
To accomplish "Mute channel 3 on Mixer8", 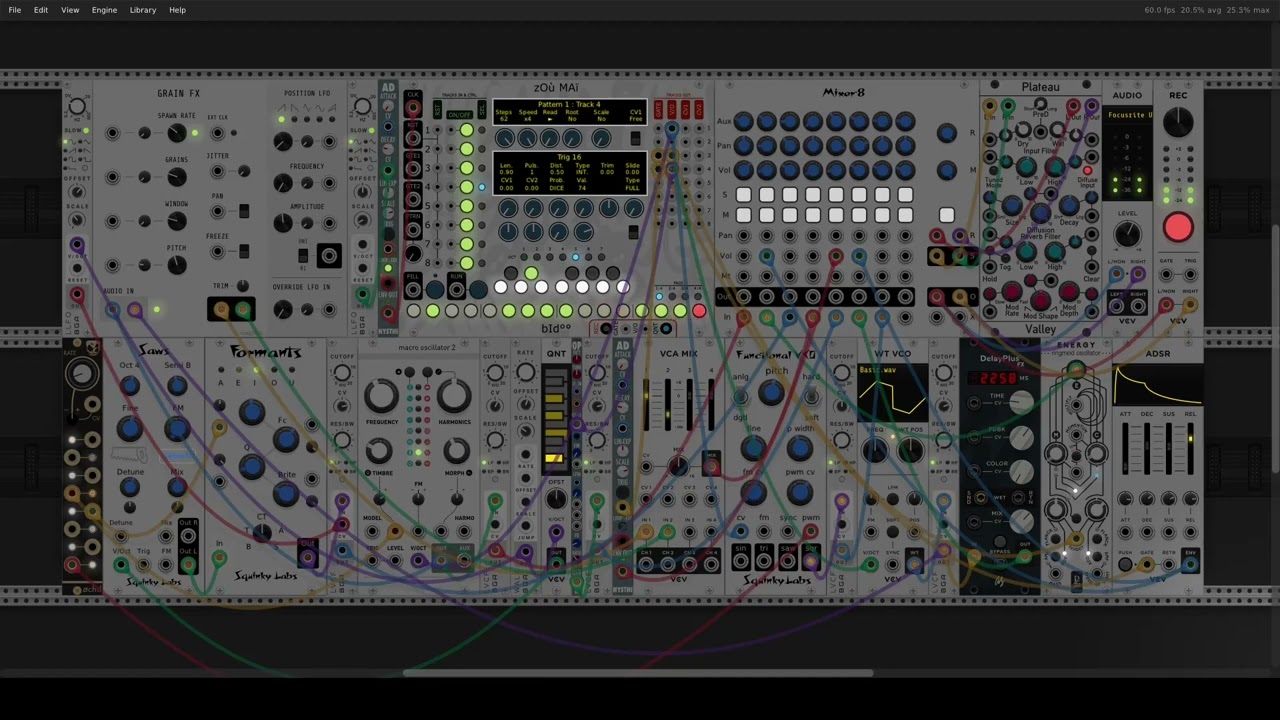I will click(x=790, y=215).
